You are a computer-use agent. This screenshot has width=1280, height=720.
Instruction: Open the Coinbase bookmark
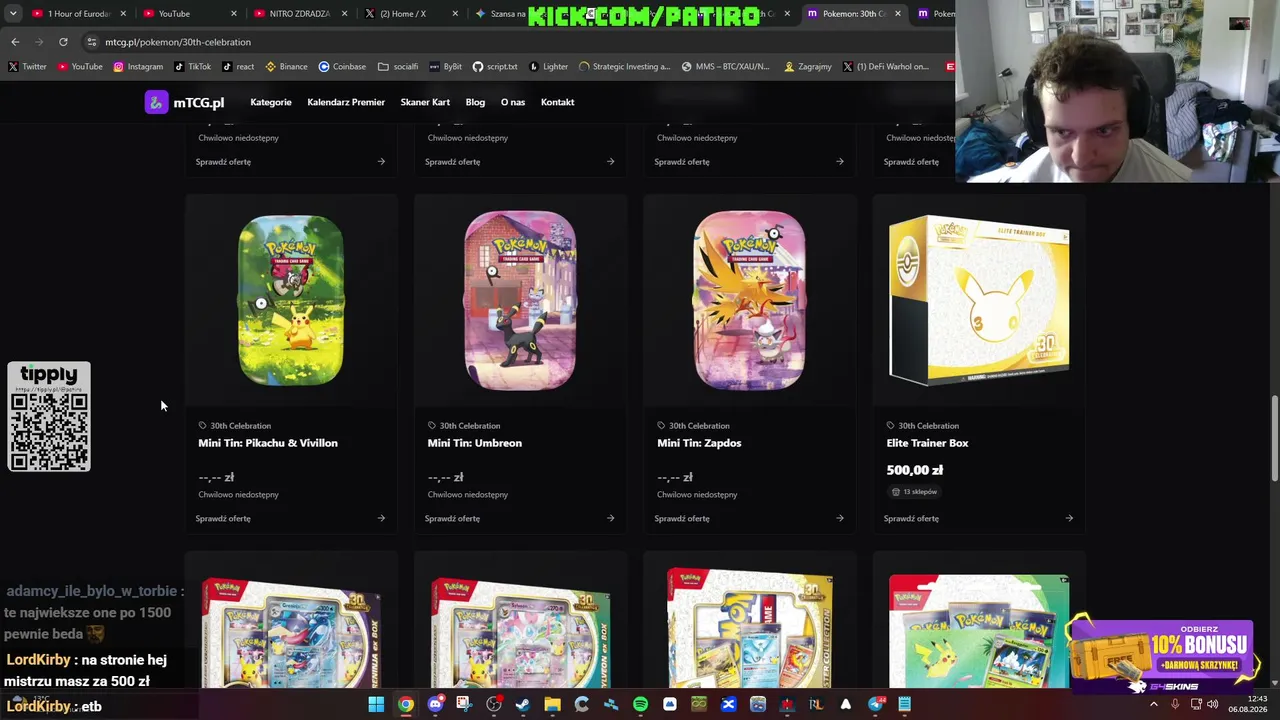(342, 67)
